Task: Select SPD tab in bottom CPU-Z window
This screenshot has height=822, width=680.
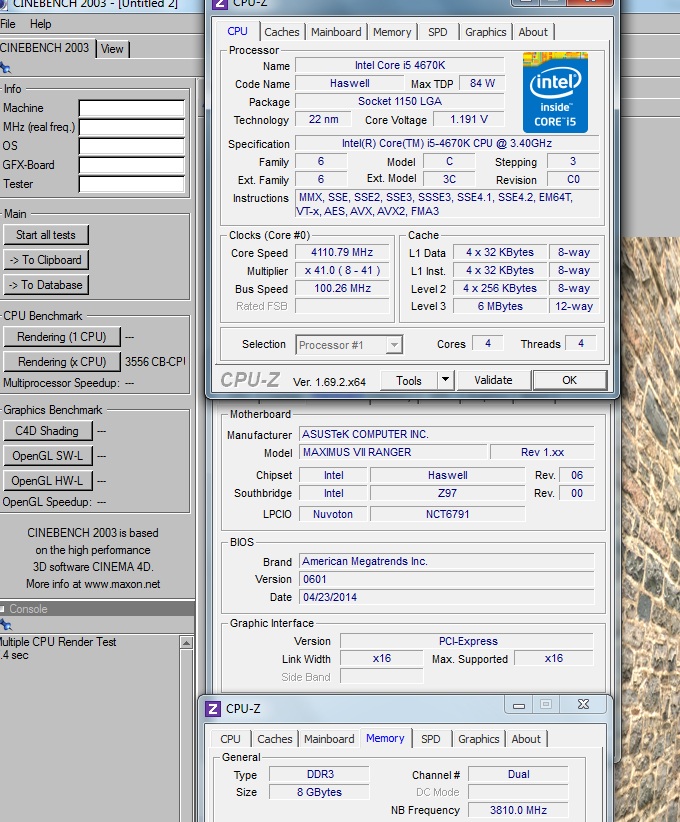Action: point(430,739)
